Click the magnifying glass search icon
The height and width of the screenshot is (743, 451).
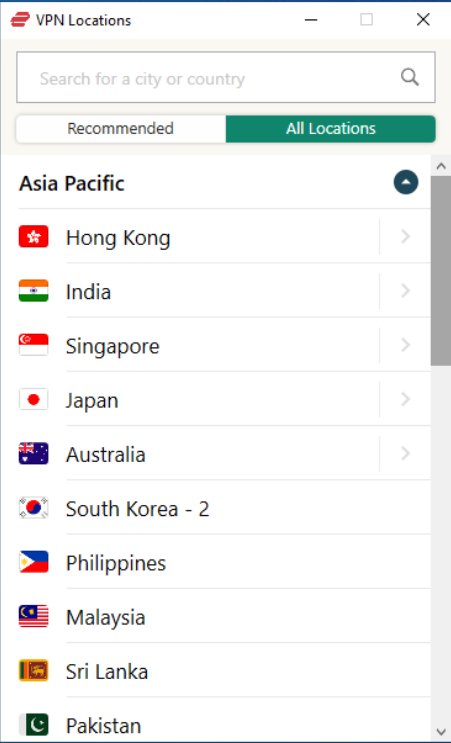pos(410,77)
